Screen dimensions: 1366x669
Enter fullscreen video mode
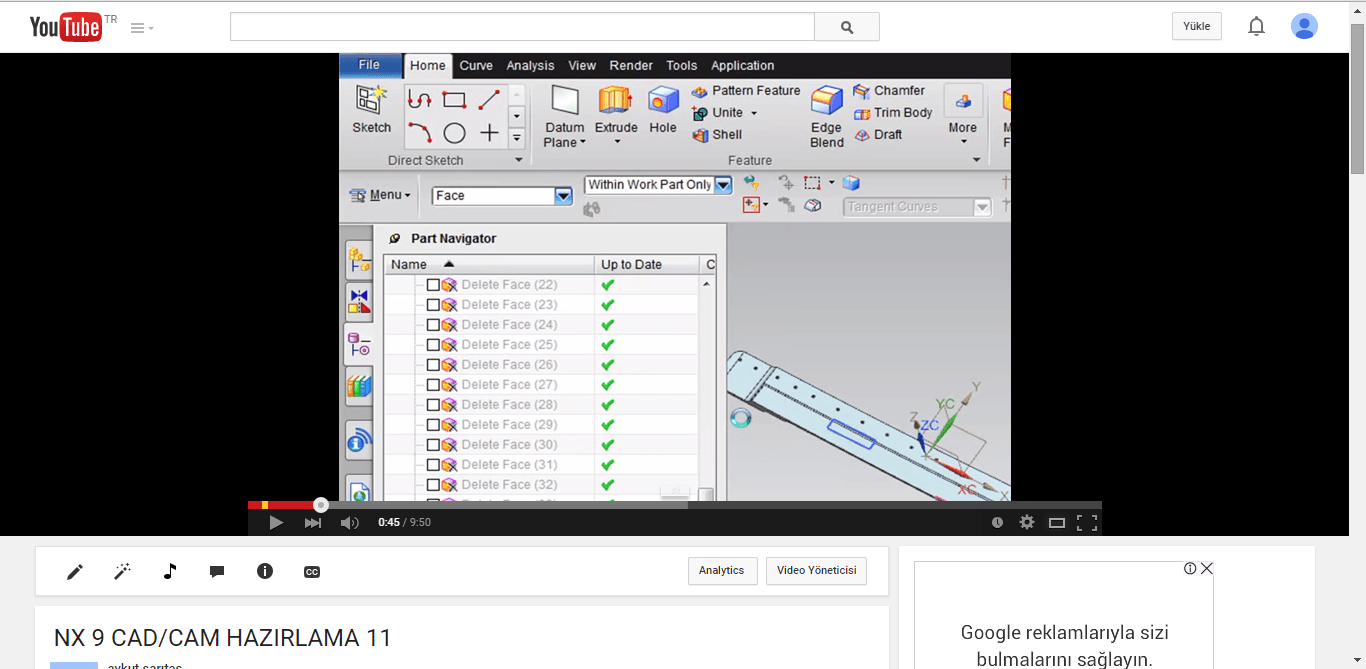point(1087,522)
